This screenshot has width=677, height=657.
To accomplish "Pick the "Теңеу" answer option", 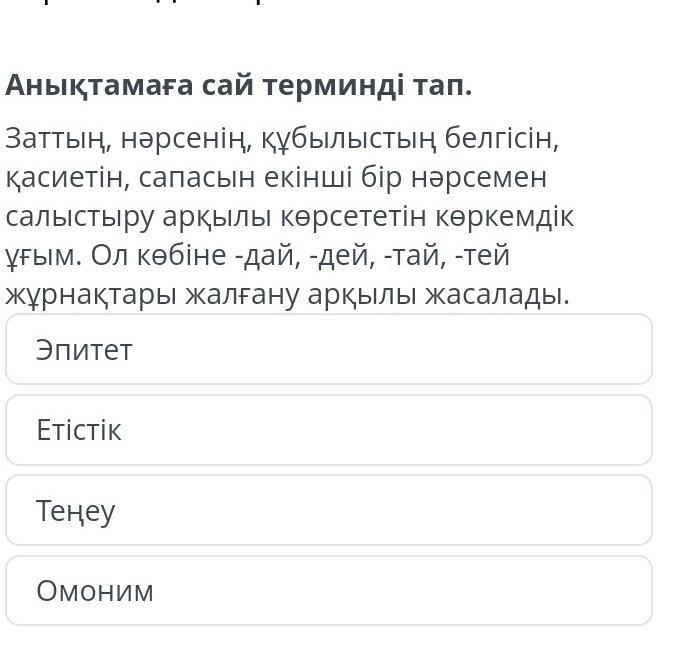I will point(328,511).
